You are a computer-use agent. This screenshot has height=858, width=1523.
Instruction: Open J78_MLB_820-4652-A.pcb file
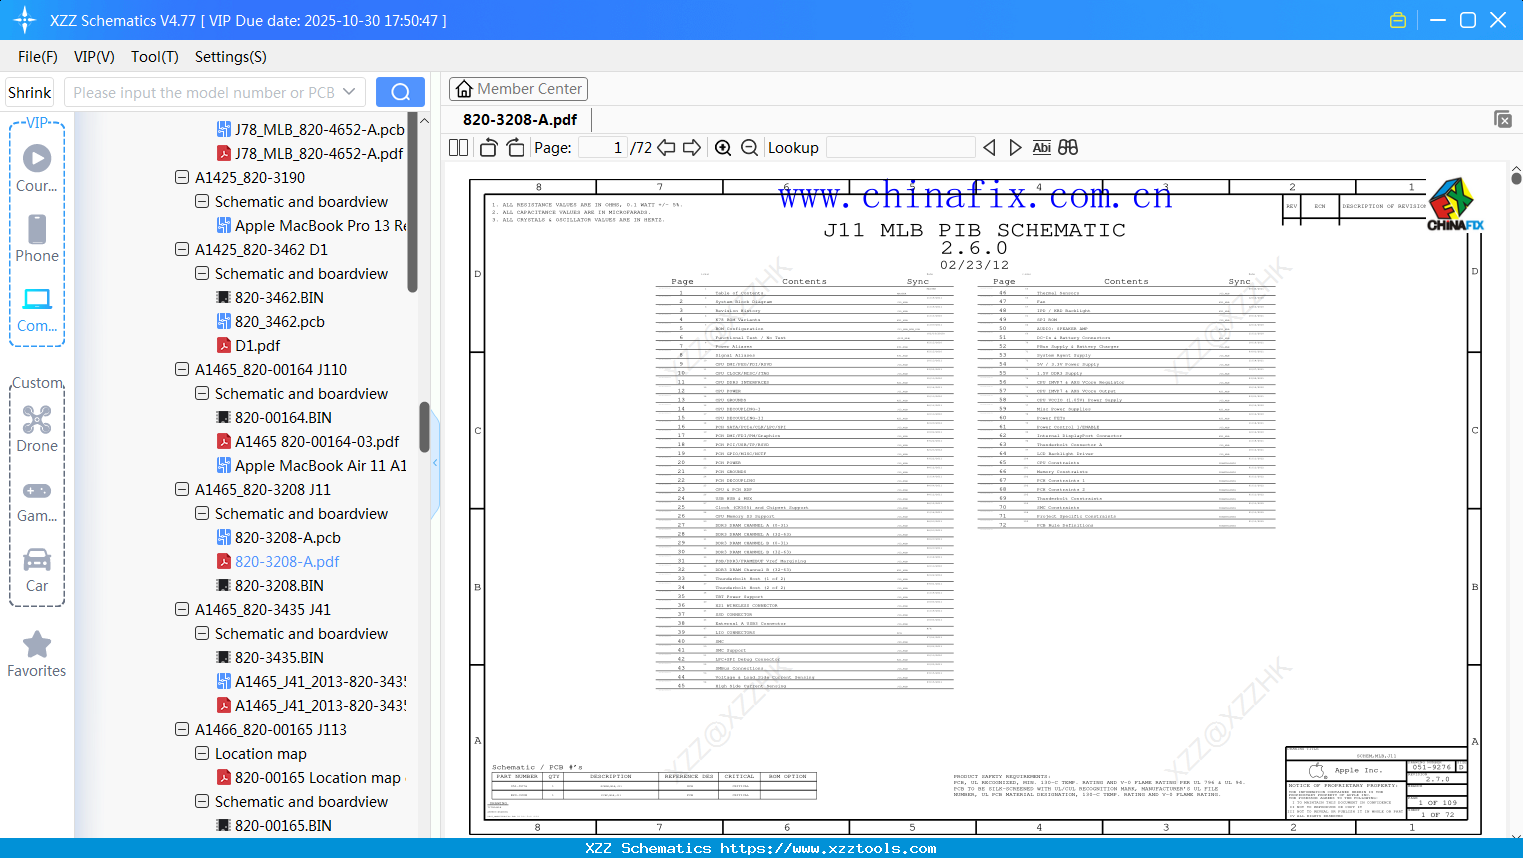pyautogui.click(x=310, y=129)
